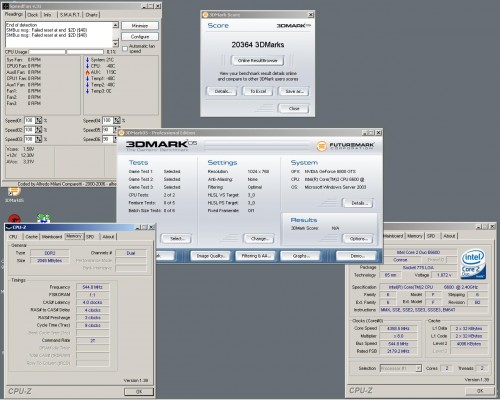500x400 pixels.
Task: Click the SpeedFan log scrollbar down arrow
Action: pyautogui.click(x=115, y=44)
